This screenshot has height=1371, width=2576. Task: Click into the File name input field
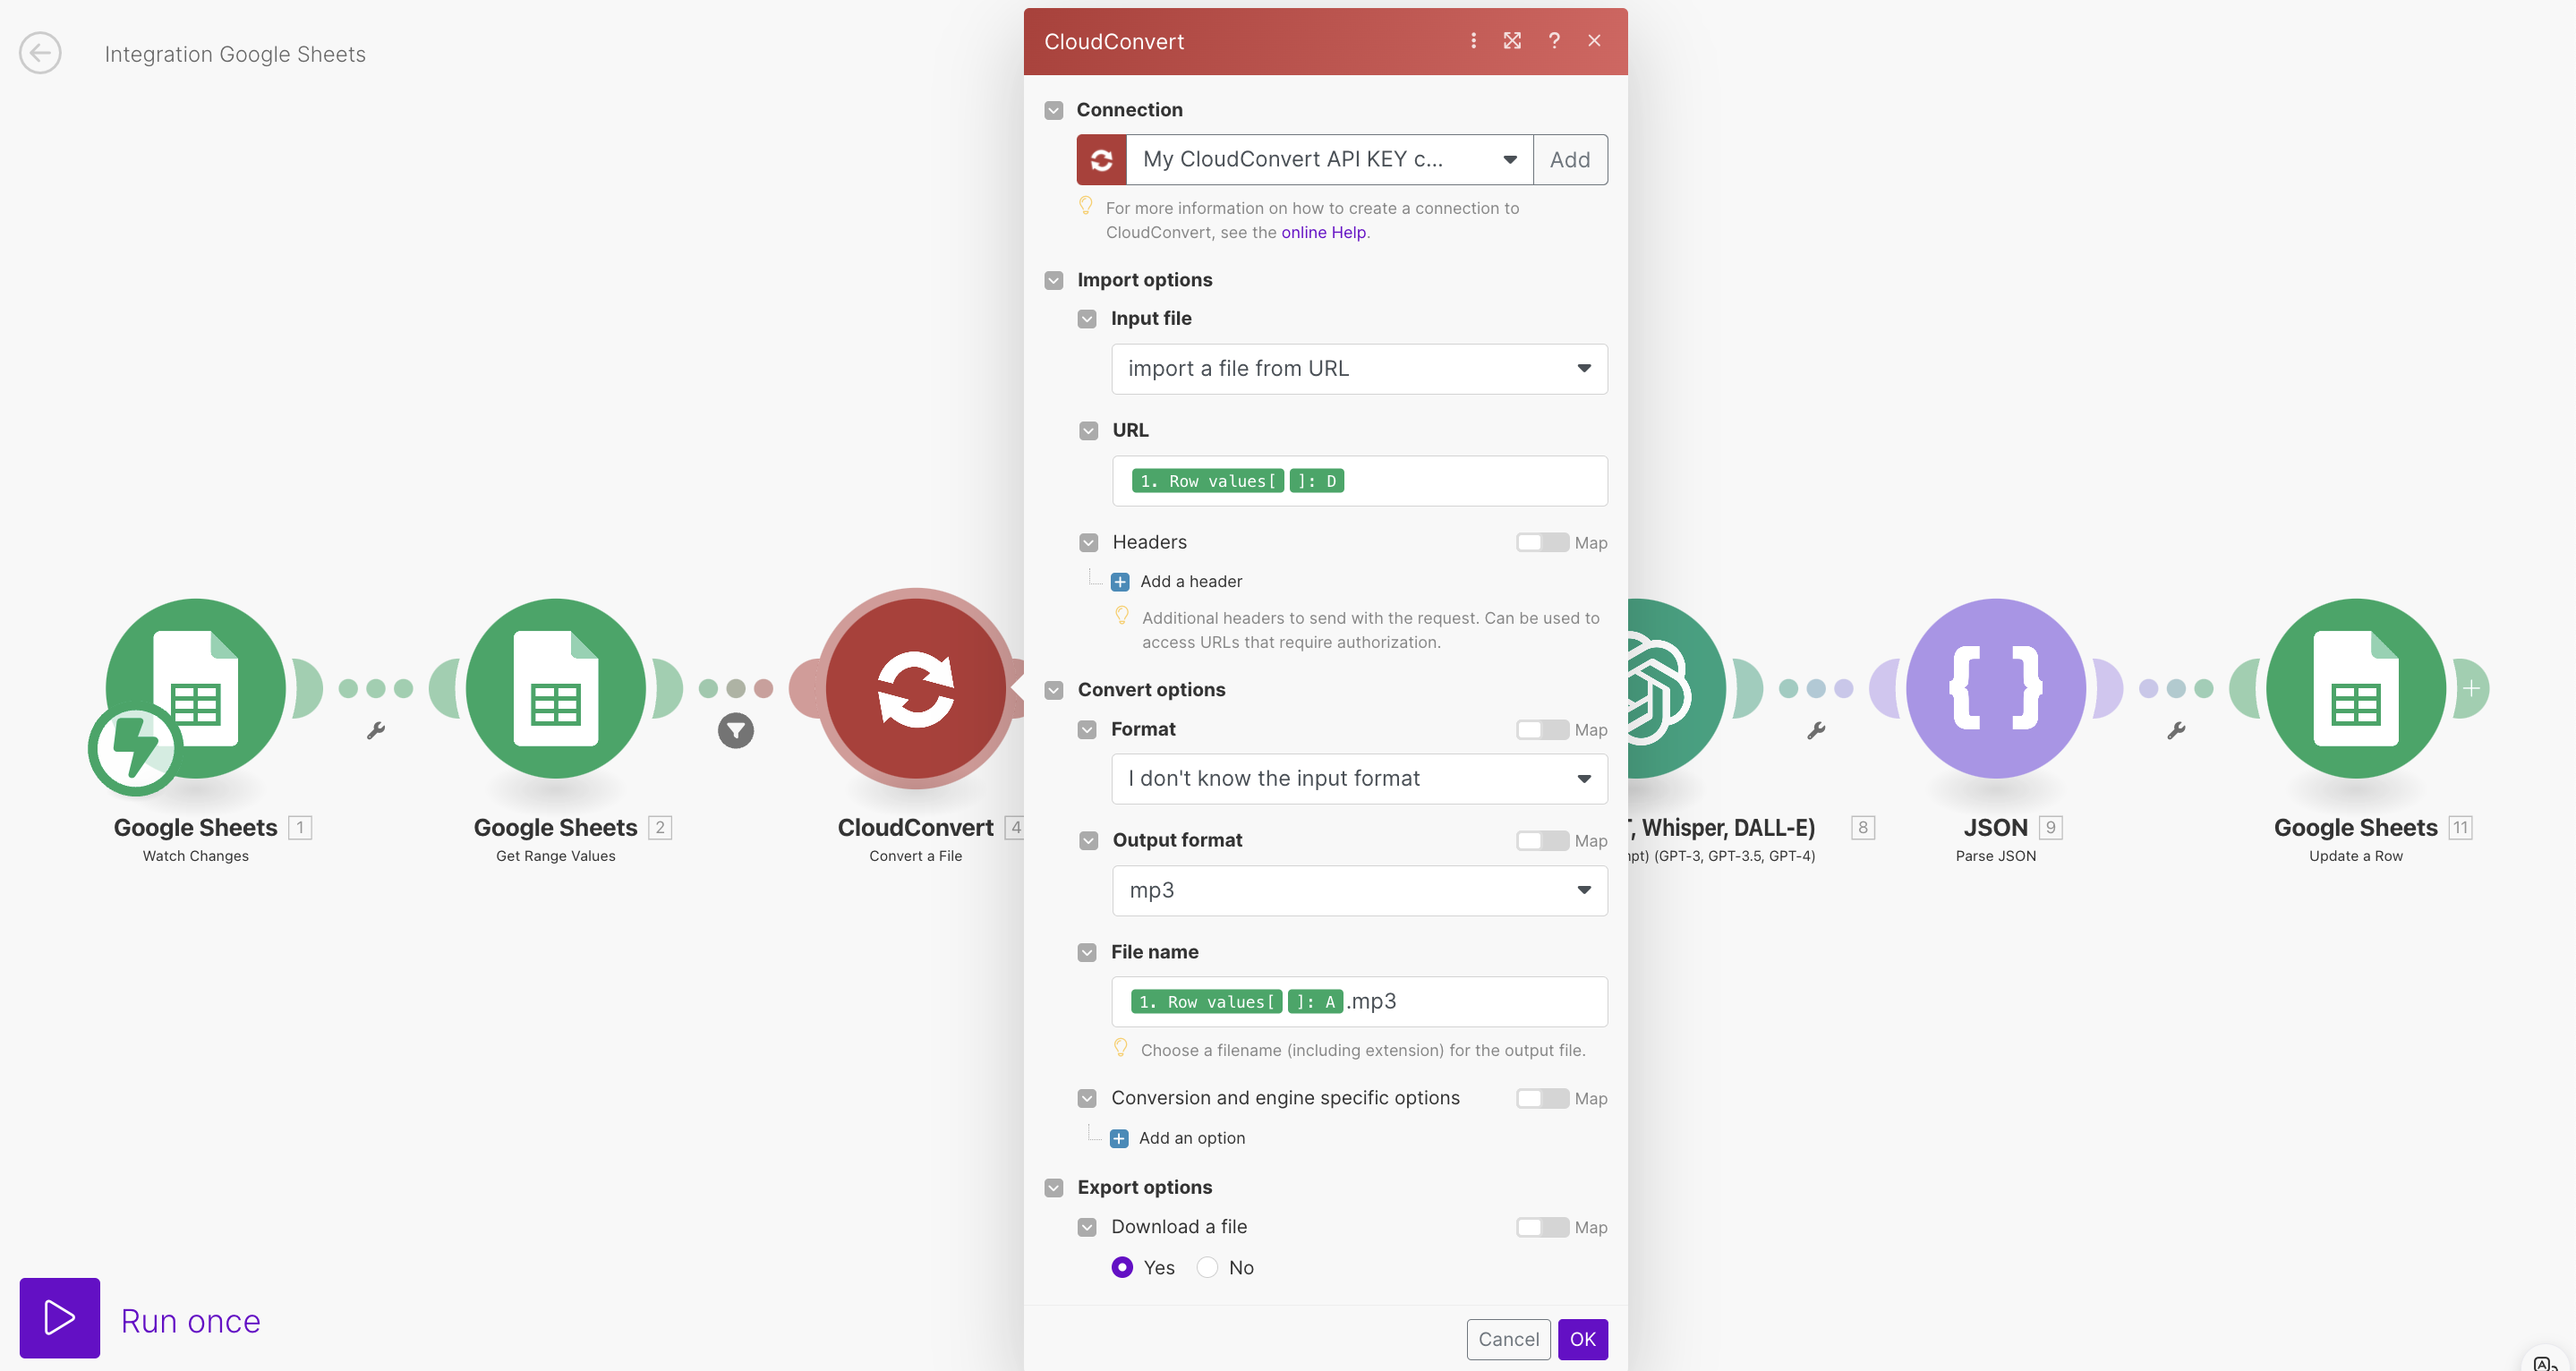tap(1359, 1001)
